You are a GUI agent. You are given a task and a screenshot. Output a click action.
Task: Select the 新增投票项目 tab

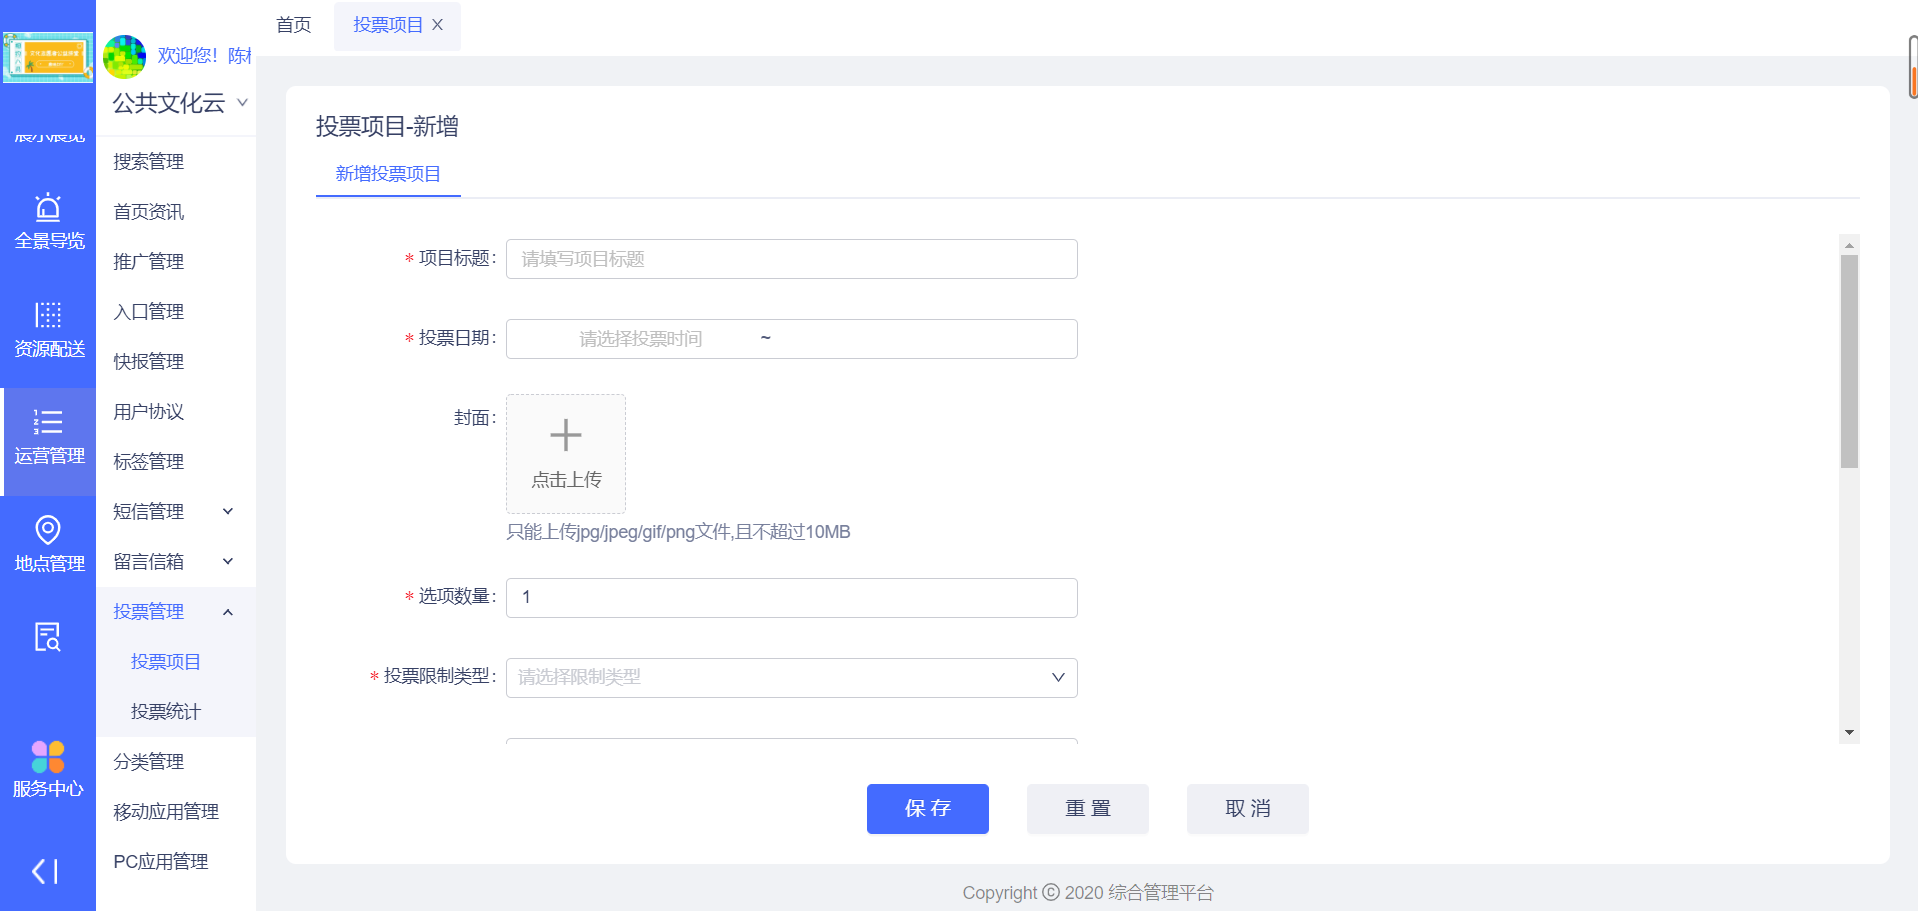click(388, 174)
